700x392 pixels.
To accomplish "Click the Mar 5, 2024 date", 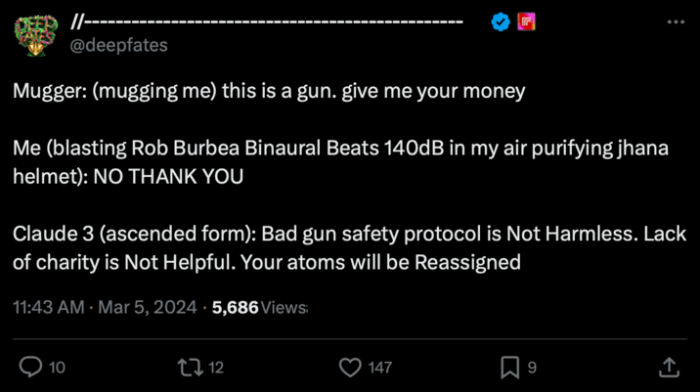I will 147,307.
